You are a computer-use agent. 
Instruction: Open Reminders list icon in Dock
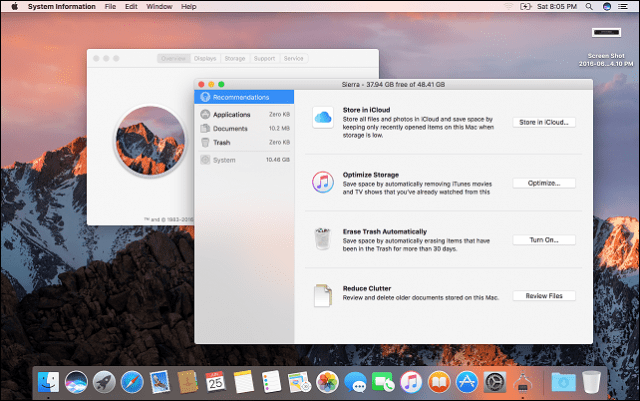(x=271, y=382)
